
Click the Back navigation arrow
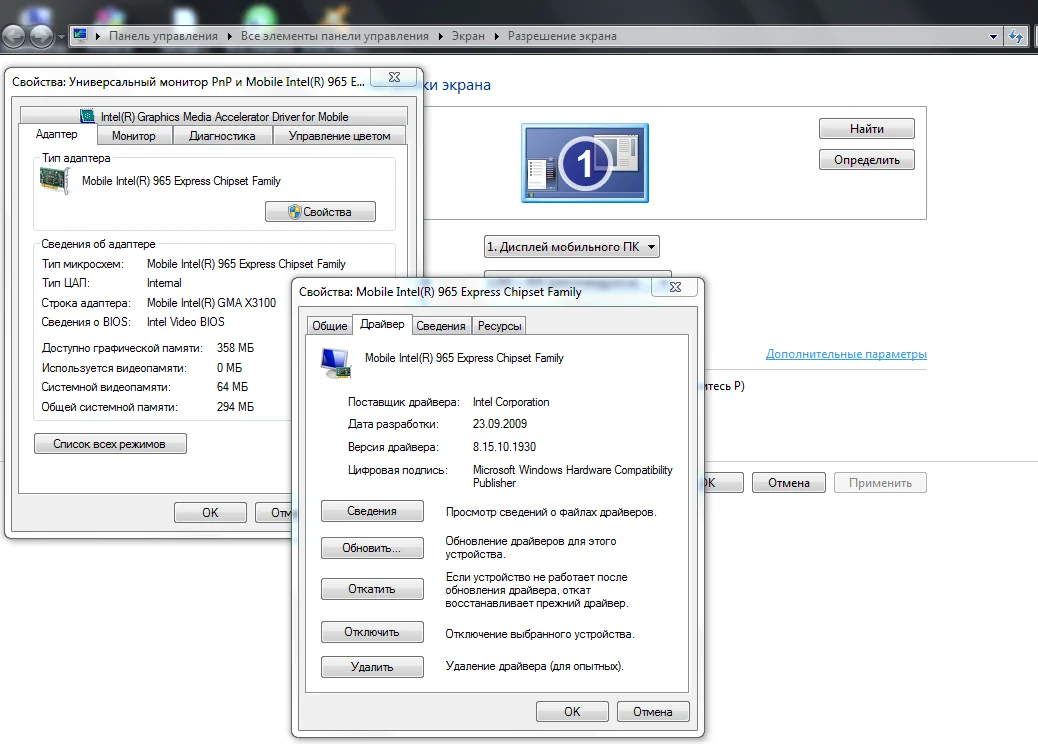[14, 36]
